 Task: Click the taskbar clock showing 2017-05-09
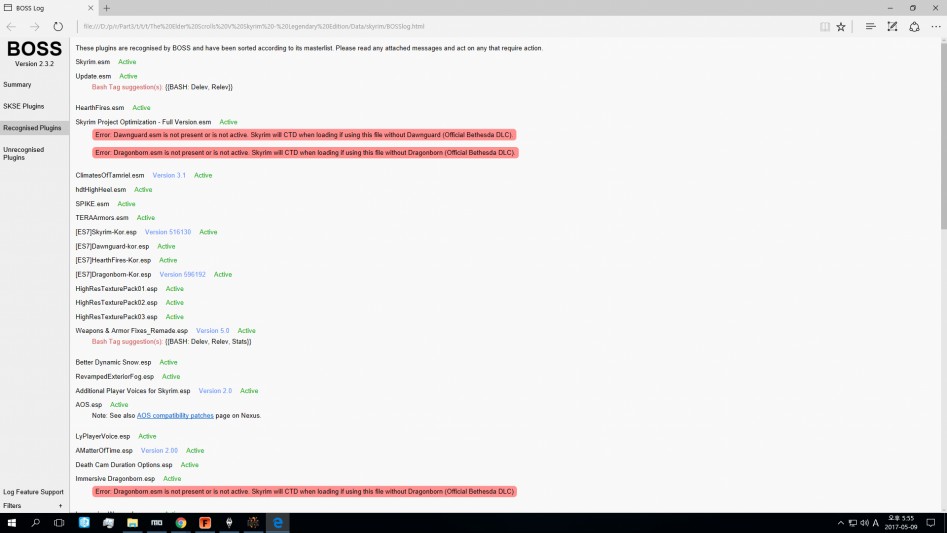click(x=900, y=523)
